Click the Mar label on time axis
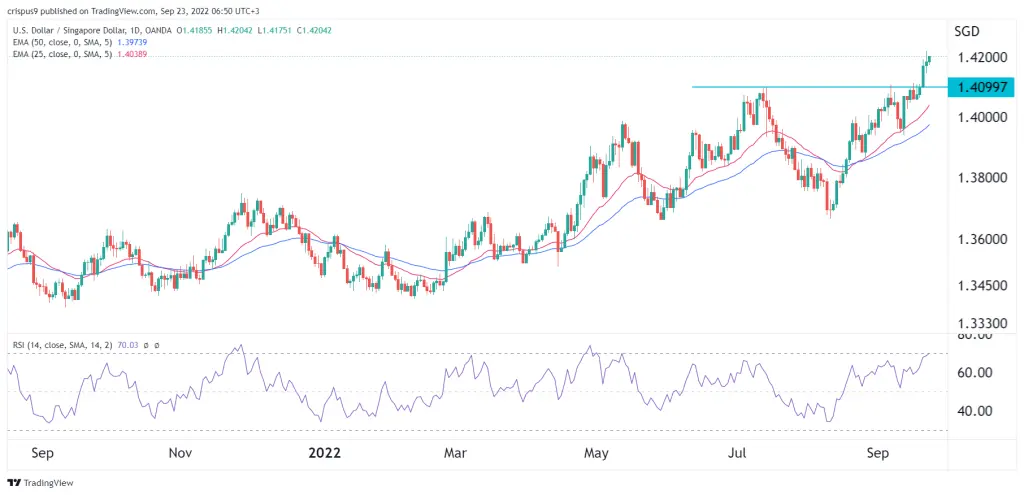 tap(455, 452)
